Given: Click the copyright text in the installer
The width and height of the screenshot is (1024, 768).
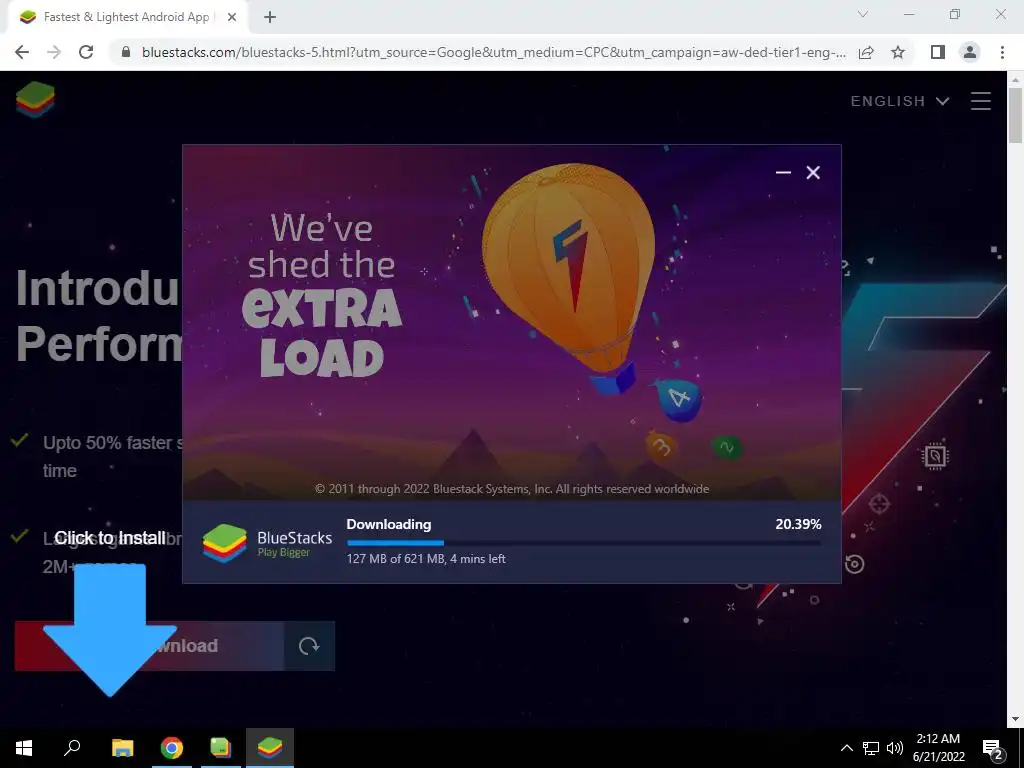Looking at the screenshot, I should pos(512,489).
